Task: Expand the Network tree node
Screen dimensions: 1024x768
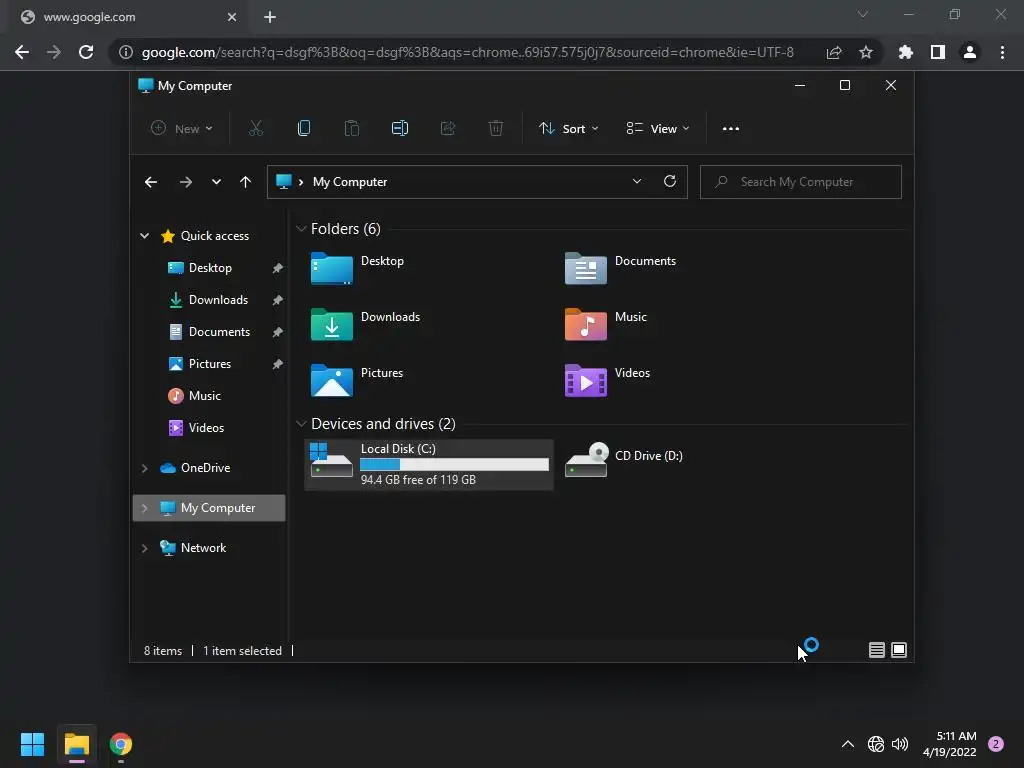Action: [x=144, y=549]
